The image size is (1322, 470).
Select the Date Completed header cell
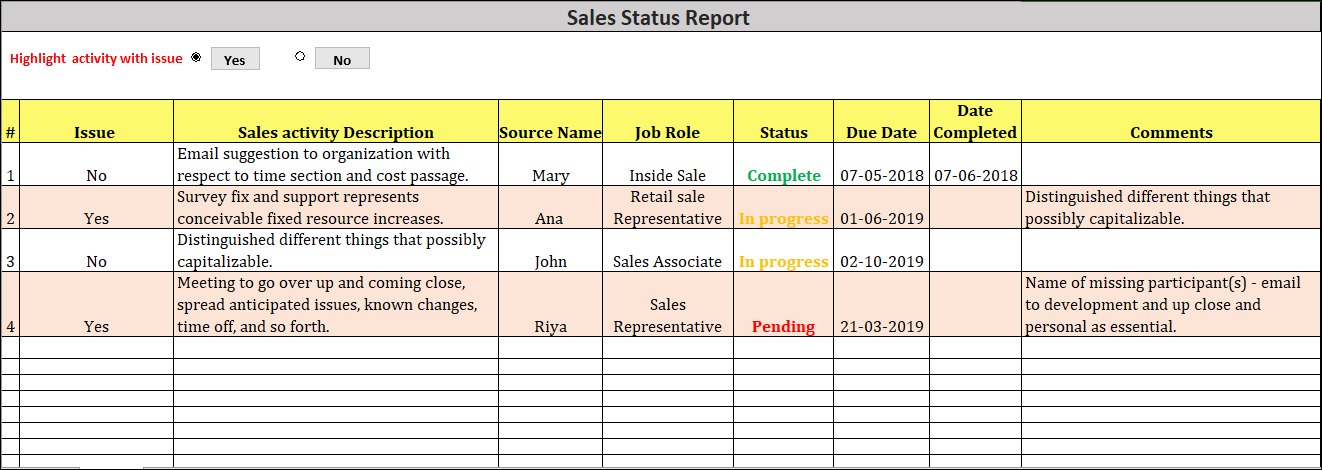(974, 121)
